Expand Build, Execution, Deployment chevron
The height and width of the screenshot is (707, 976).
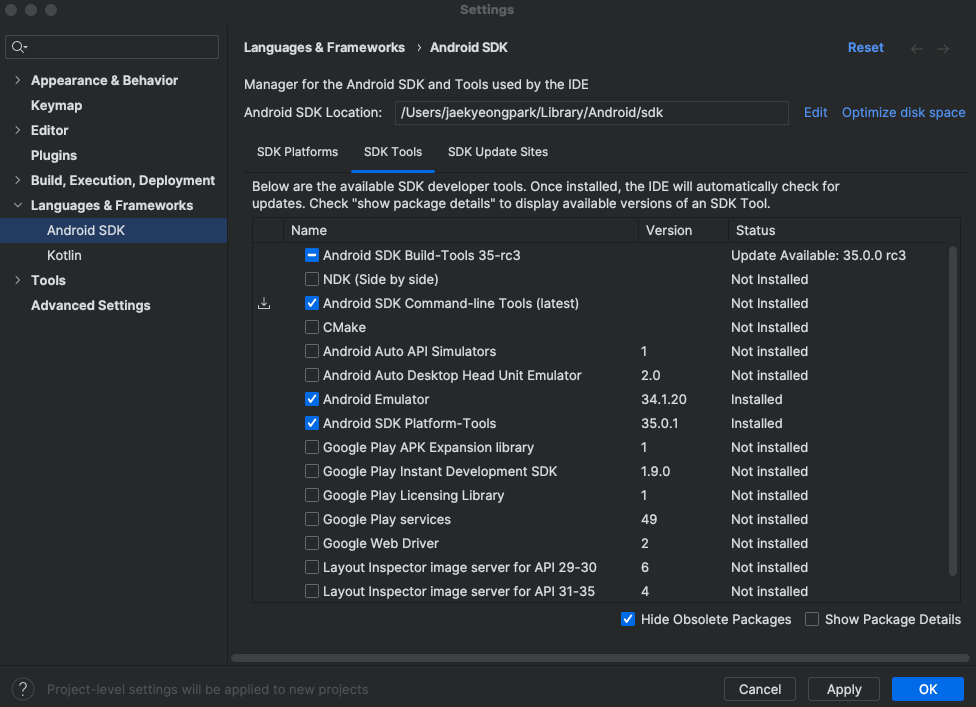pos(17,180)
